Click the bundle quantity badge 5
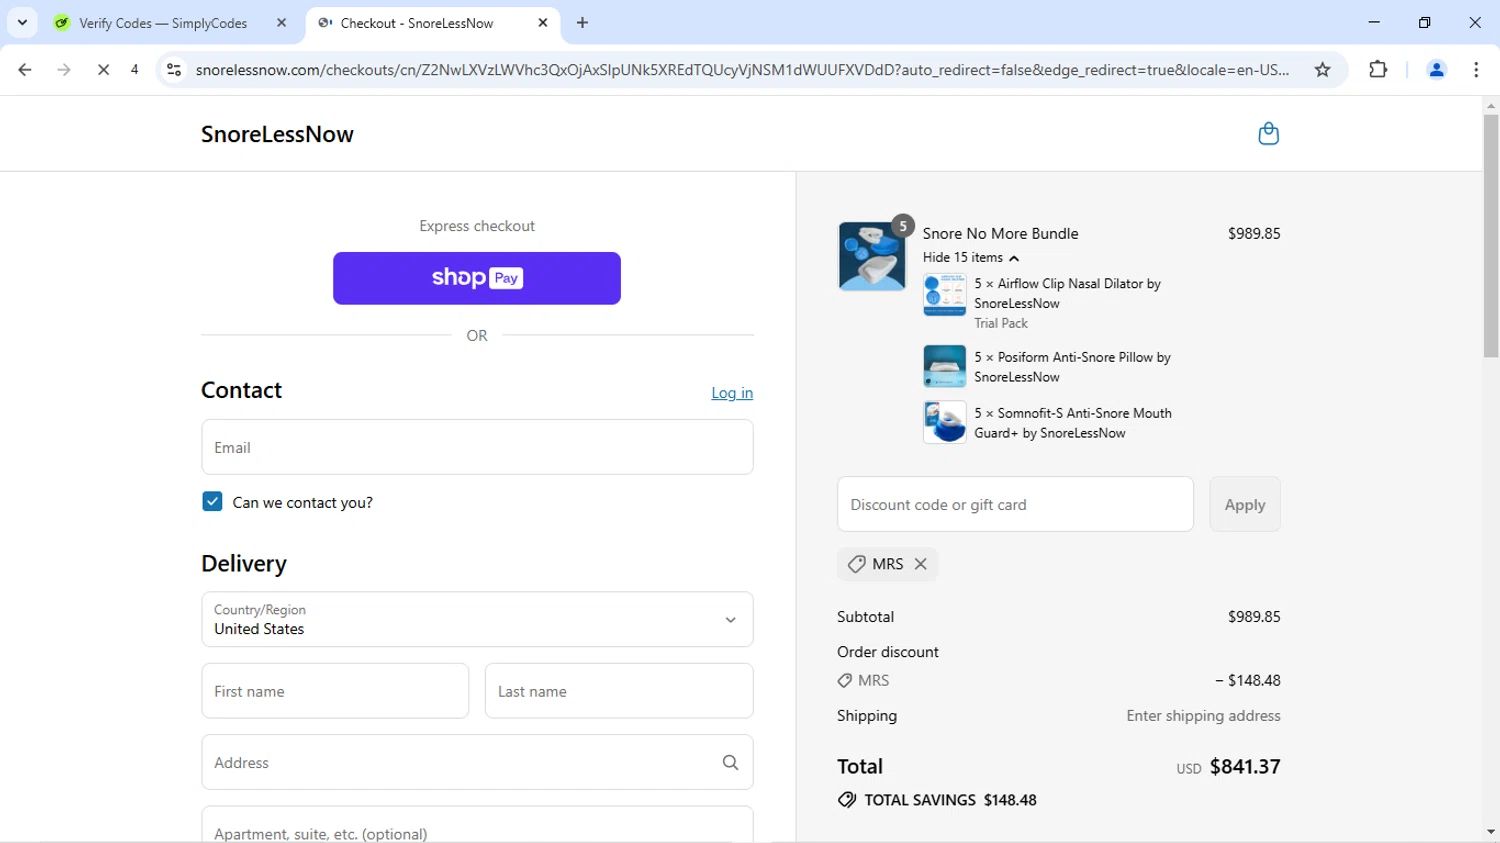 (903, 226)
